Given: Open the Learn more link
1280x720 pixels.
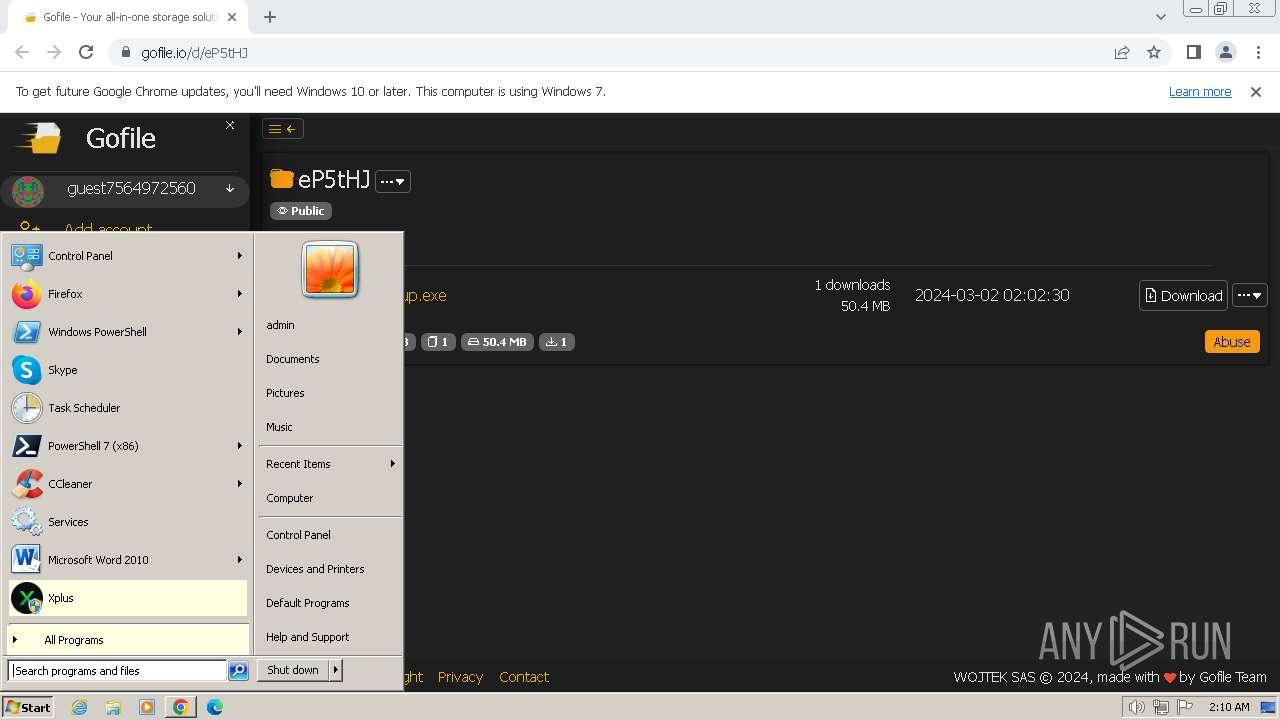Looking at the screenshot, I should click(1200, 91).
